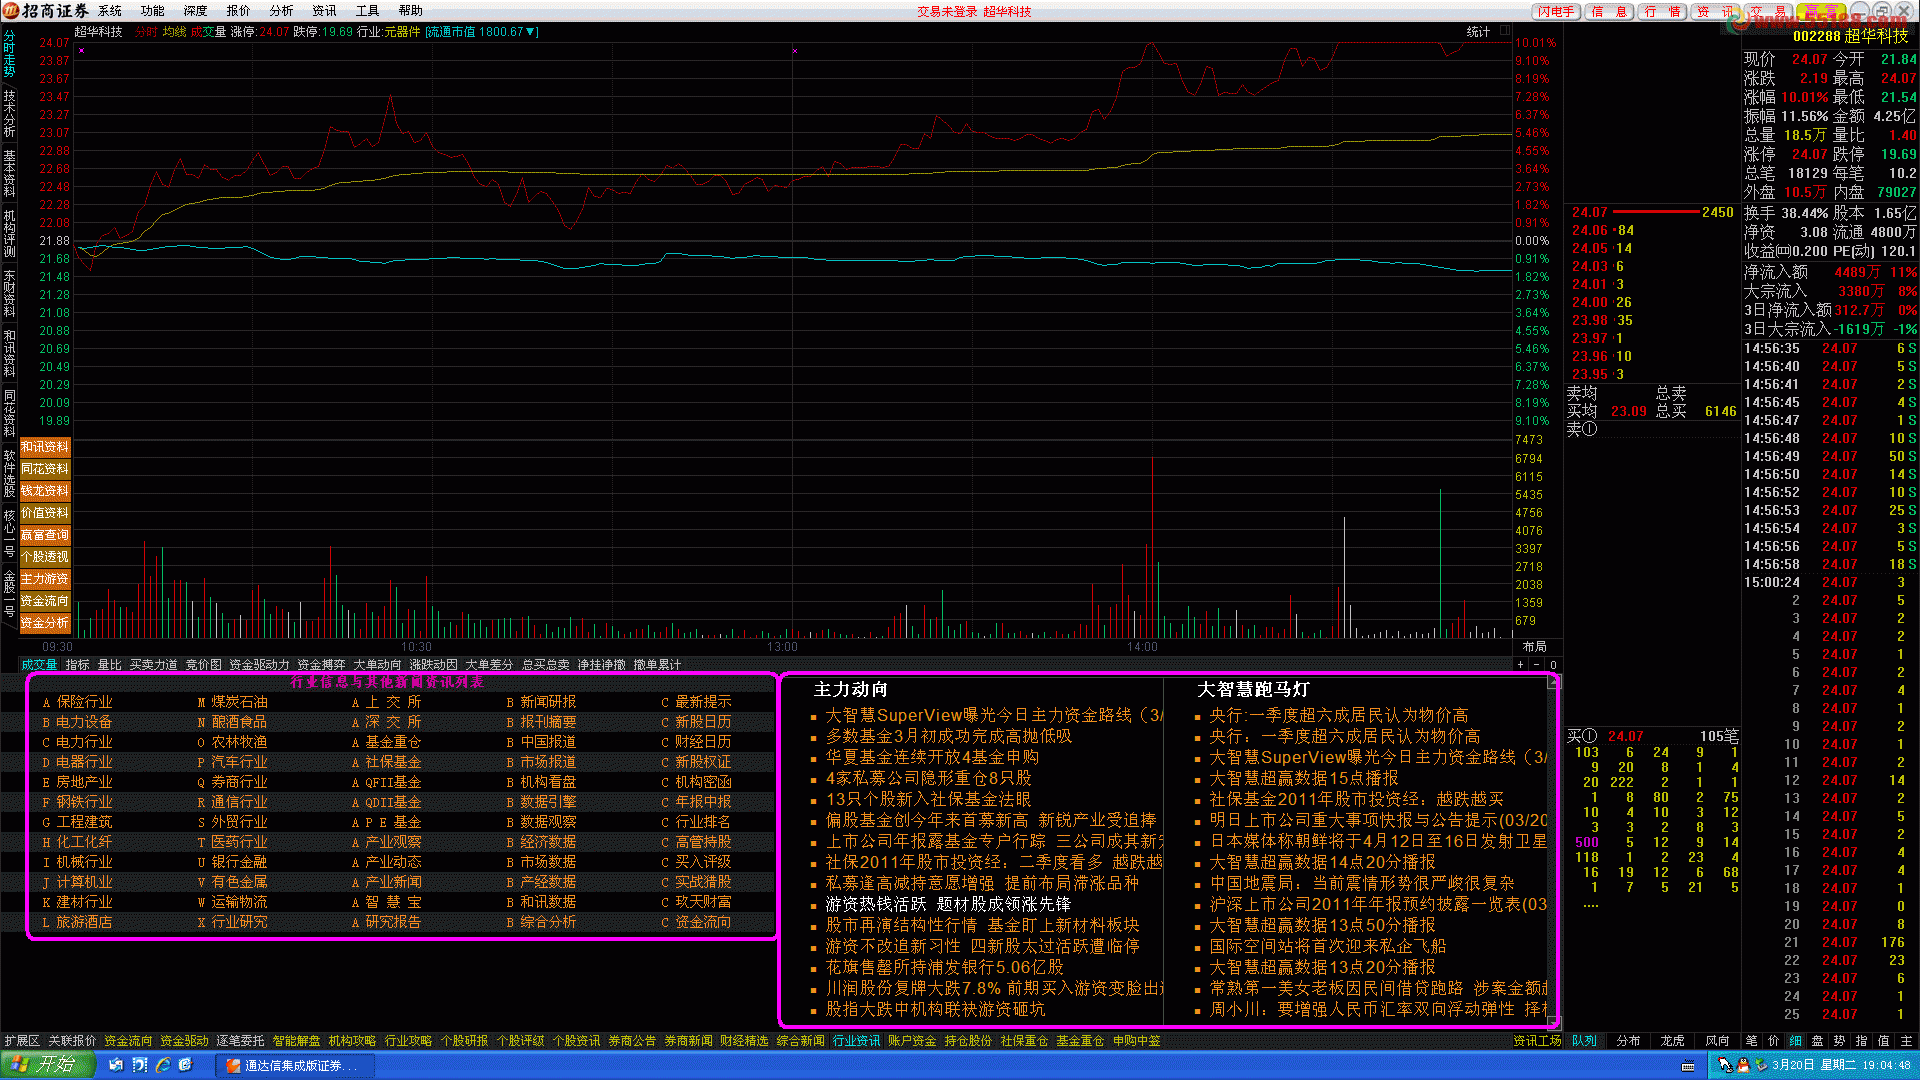Open the 功能 menu

[x=153, y=10]
